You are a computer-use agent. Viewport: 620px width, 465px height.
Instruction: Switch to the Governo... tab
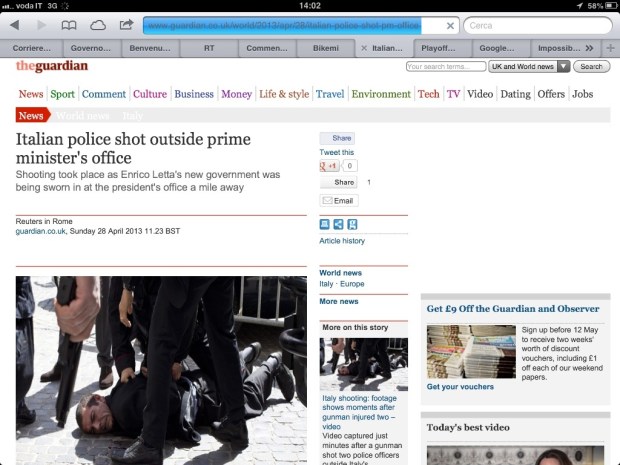point(91,48)
